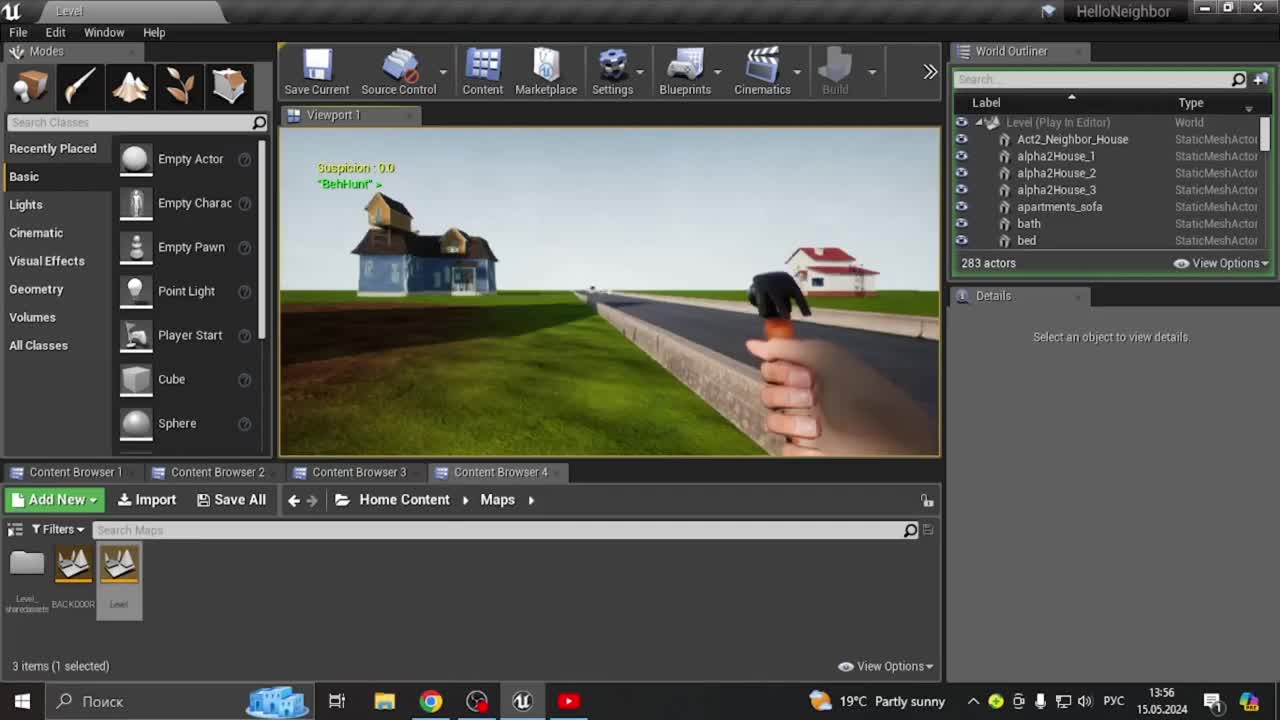This screenshot has width=1280, height=720.
Task: Click the Build toolbar button
Action: click(x=835, y=72)
